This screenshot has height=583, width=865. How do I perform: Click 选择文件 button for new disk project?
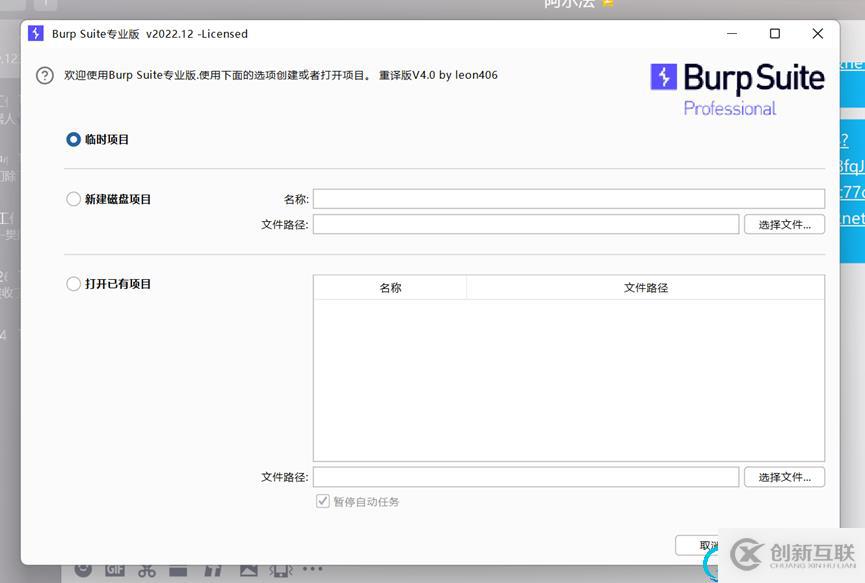[784, 224]
